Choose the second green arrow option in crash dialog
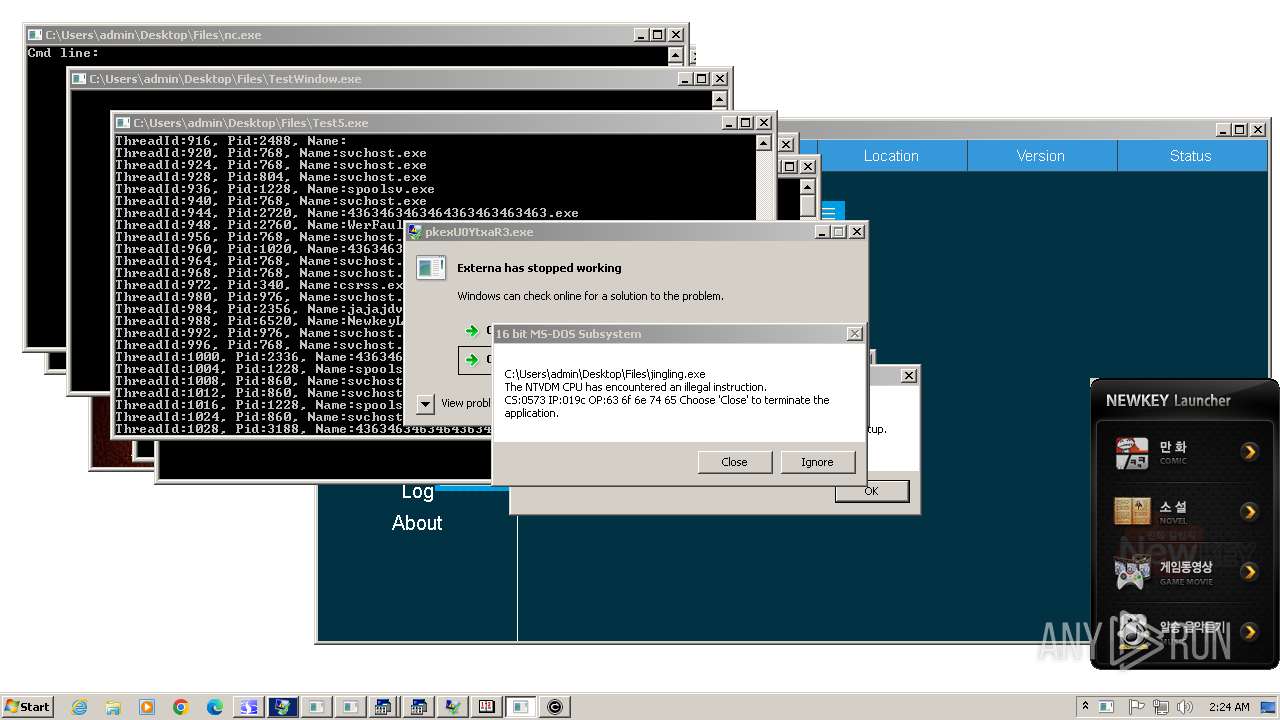Image resolution: width=1280 pixels, height=720 pixels. point(471,360)
